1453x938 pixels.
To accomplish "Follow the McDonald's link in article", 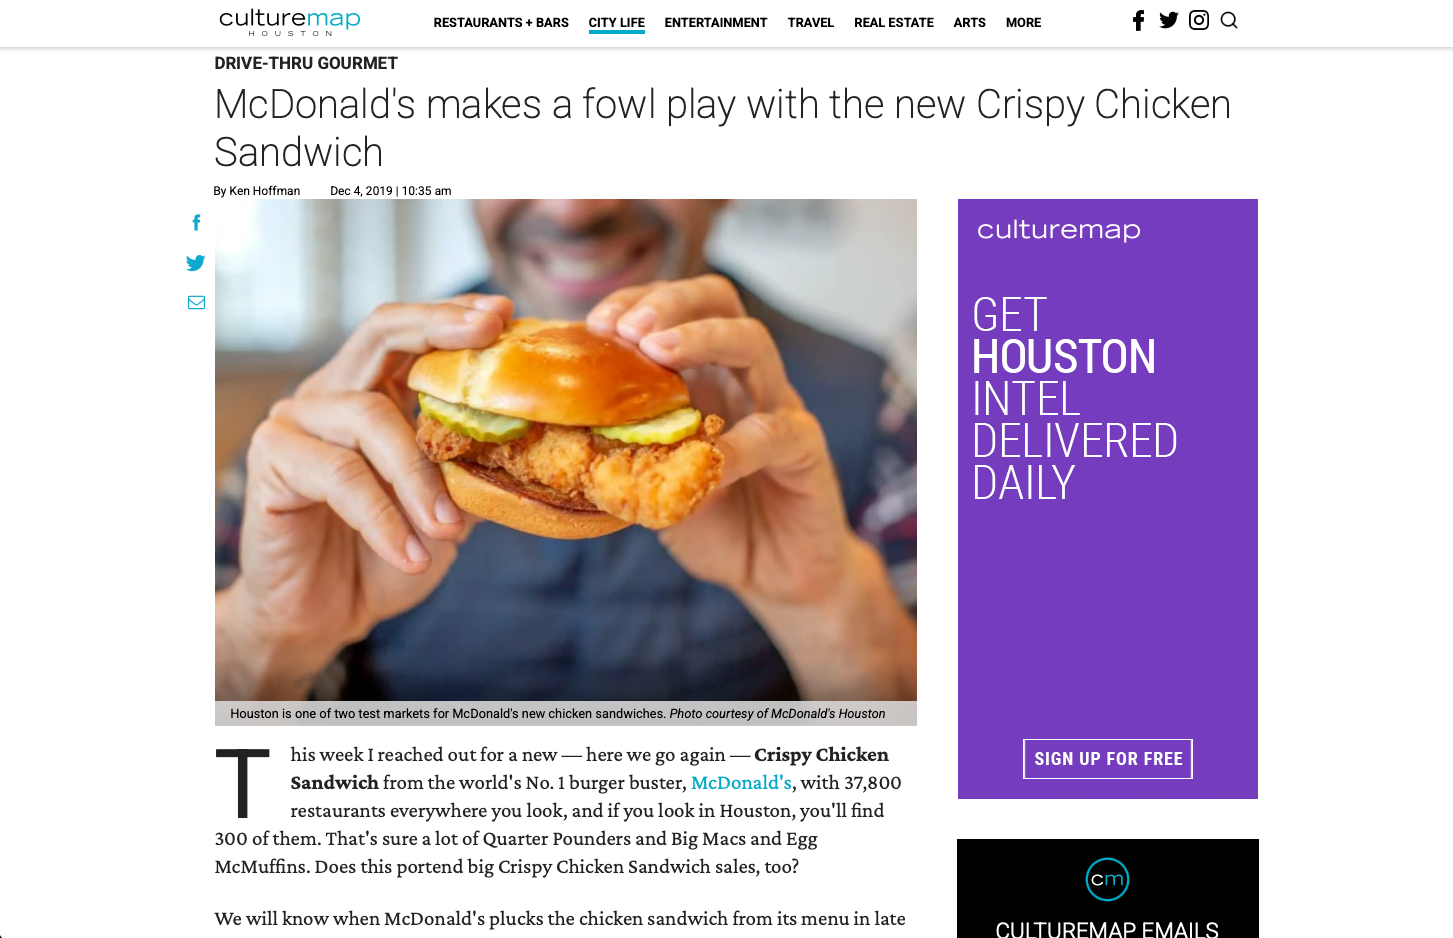I will (x=741, y=783).
